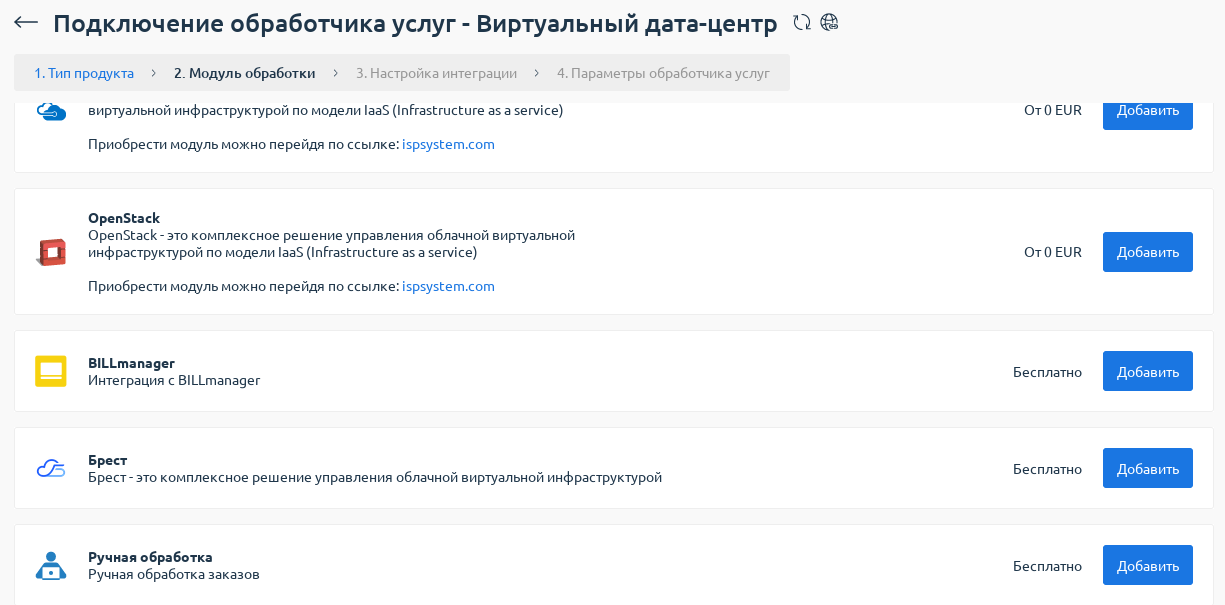Image resolution: width=1225 pixels, height=605 pixels.
Task: Click the Ручная обработка module title
Action: click(150, 557)
